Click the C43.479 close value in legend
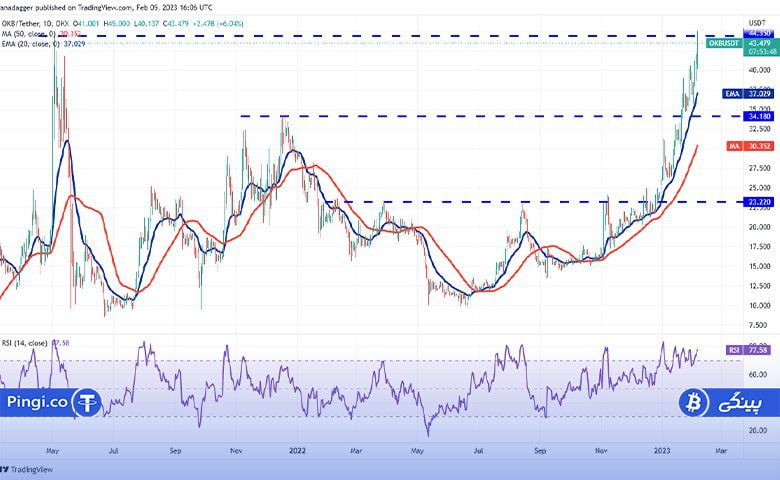 (176, 23)
